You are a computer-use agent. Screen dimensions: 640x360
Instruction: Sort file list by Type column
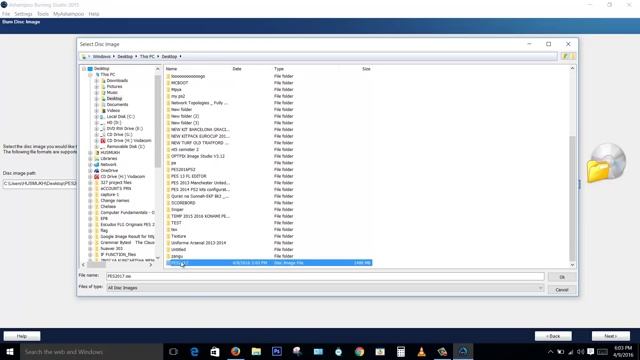point(279,69)
